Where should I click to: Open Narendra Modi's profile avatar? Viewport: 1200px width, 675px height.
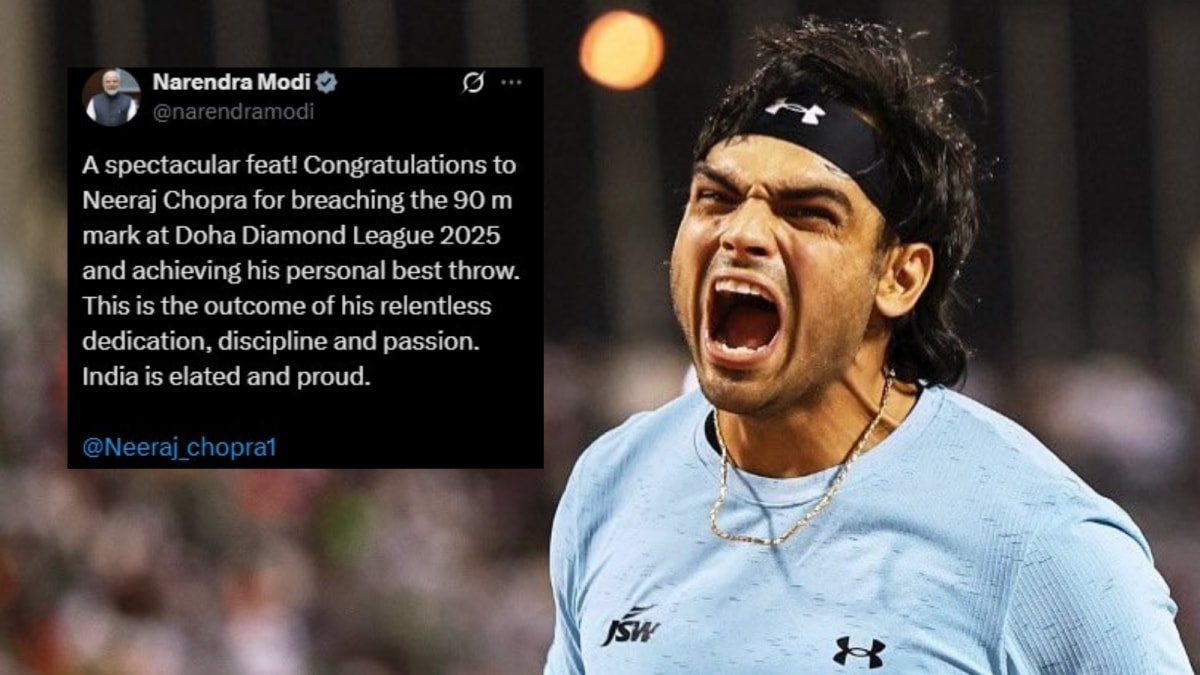112,97
